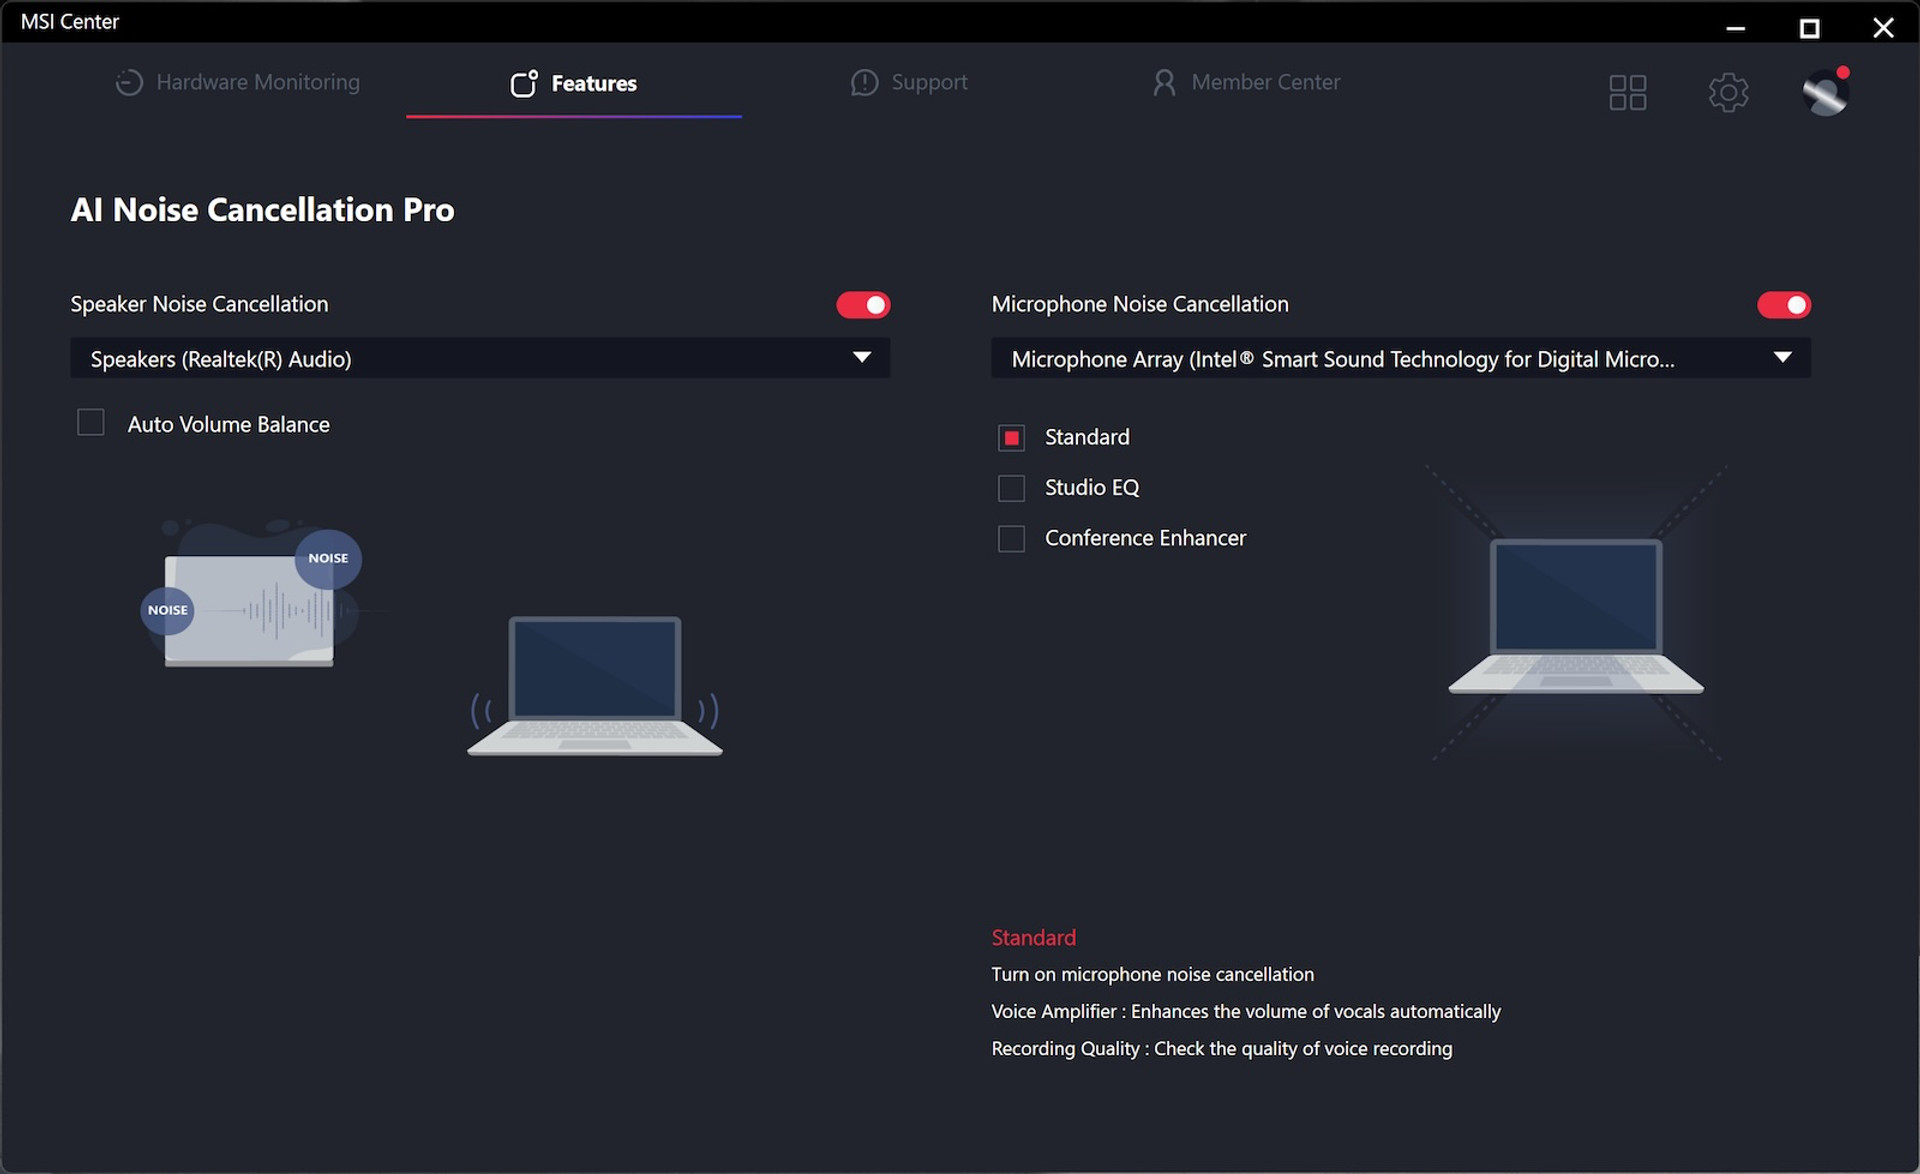Screen dimensions: 1920x1174
Task: Turn off Microphone Noise Cancellation toggle
Action: [1784, 305]
